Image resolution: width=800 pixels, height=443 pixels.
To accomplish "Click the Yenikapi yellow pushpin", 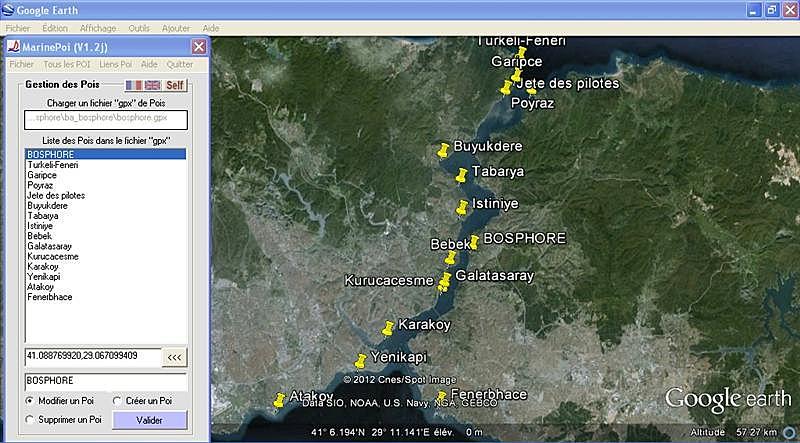I will [x=360, y=361].
